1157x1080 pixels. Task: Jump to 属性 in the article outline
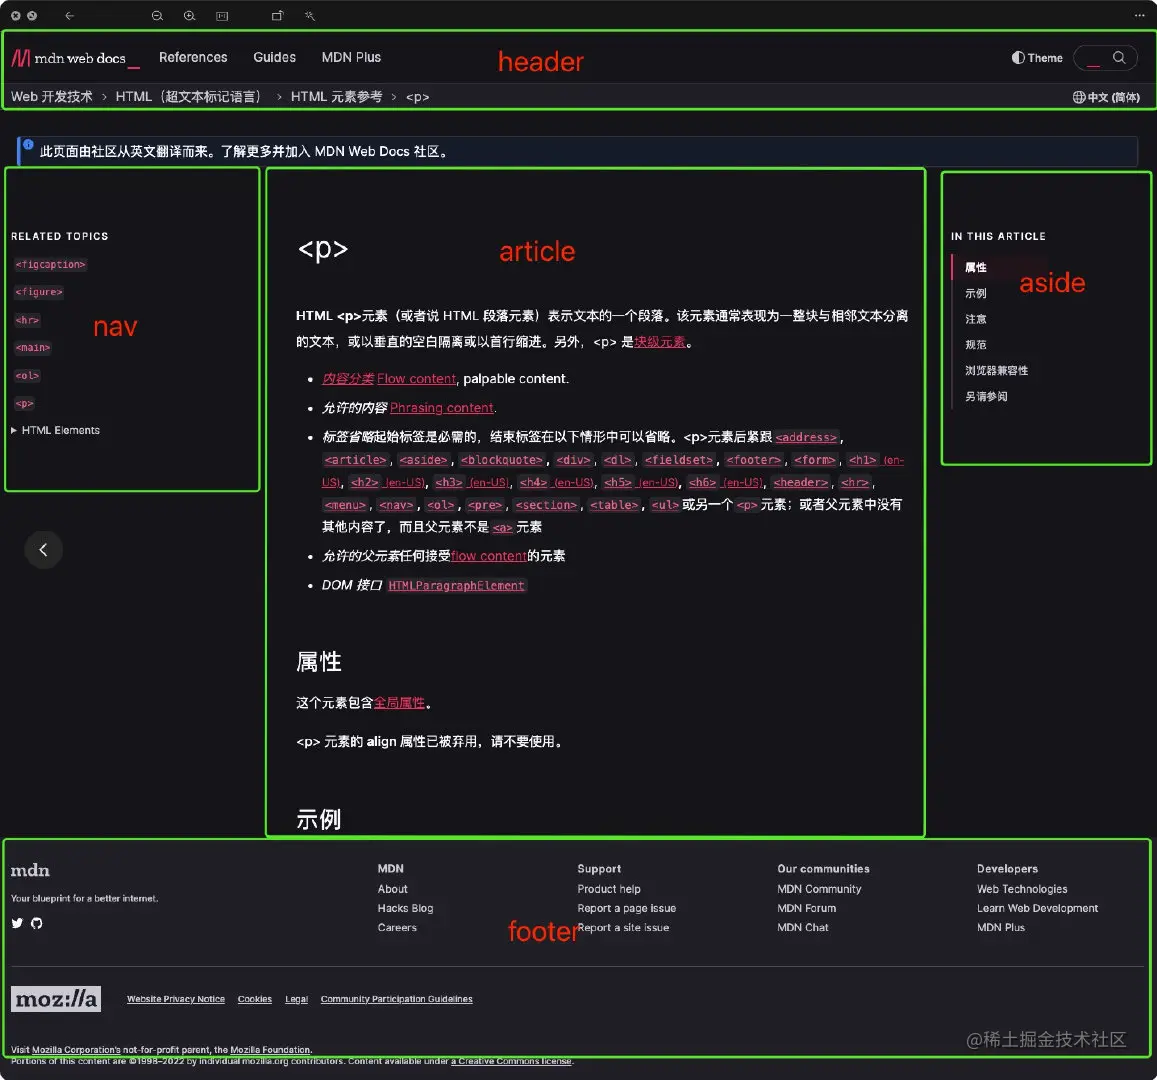coord(975,267)
